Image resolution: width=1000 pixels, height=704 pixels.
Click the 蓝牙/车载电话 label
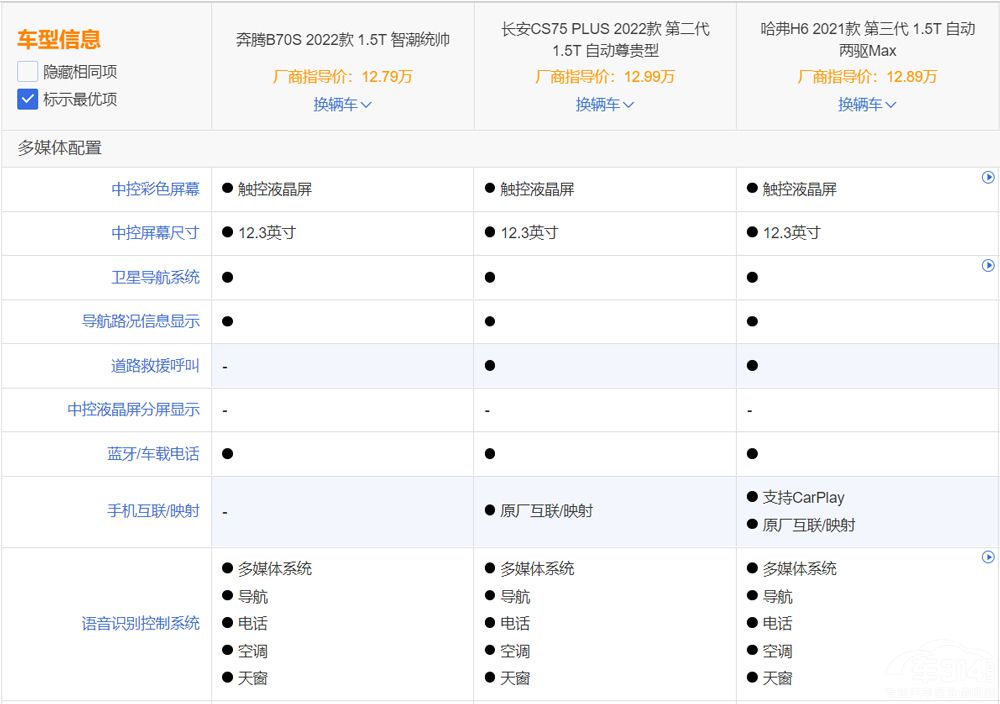(x=153, y=454)
